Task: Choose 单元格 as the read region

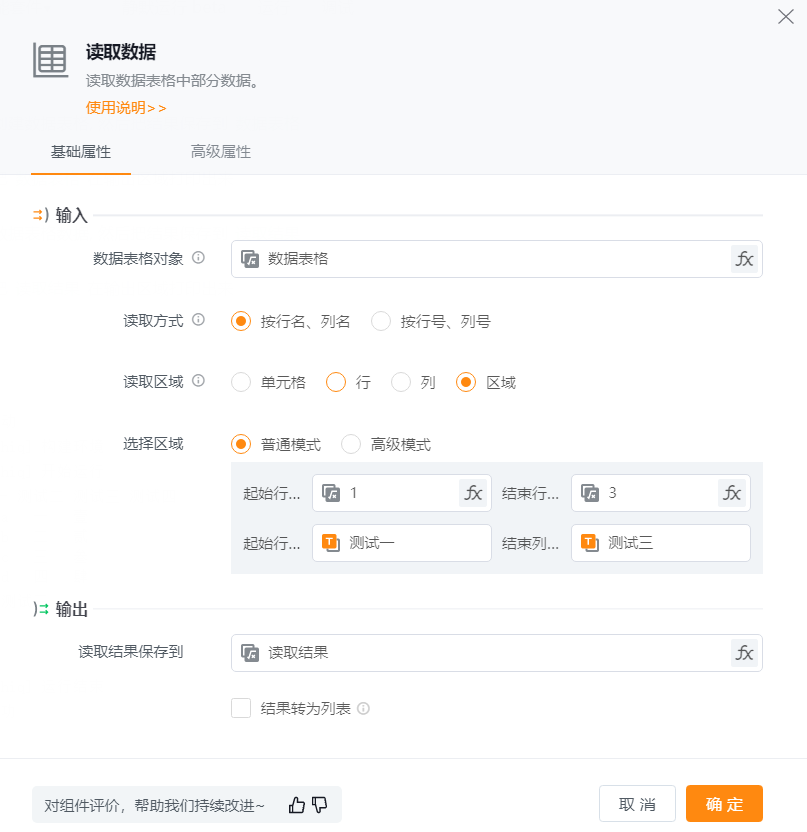Action: (x=241, y=382)
